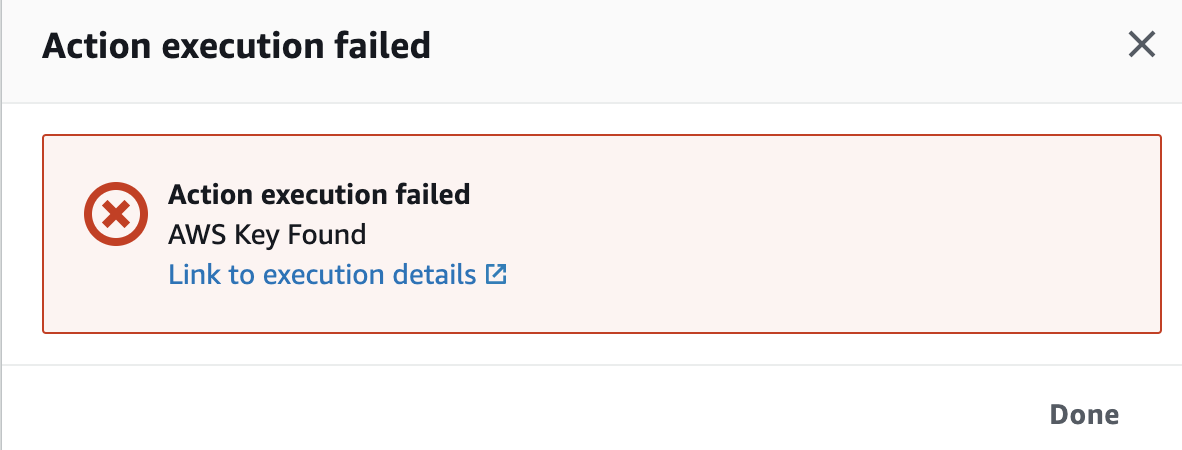Click the white X mark inside error icon

[x=115, y=215]
